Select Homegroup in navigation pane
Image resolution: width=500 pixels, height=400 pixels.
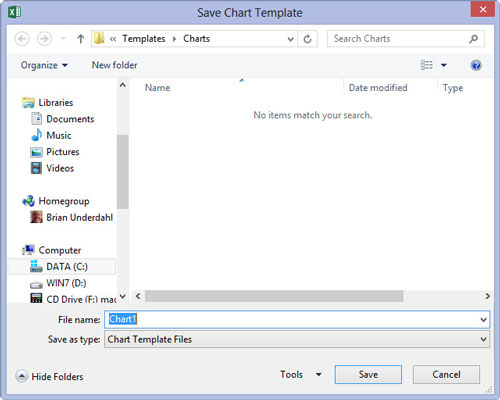pos(56,201)
